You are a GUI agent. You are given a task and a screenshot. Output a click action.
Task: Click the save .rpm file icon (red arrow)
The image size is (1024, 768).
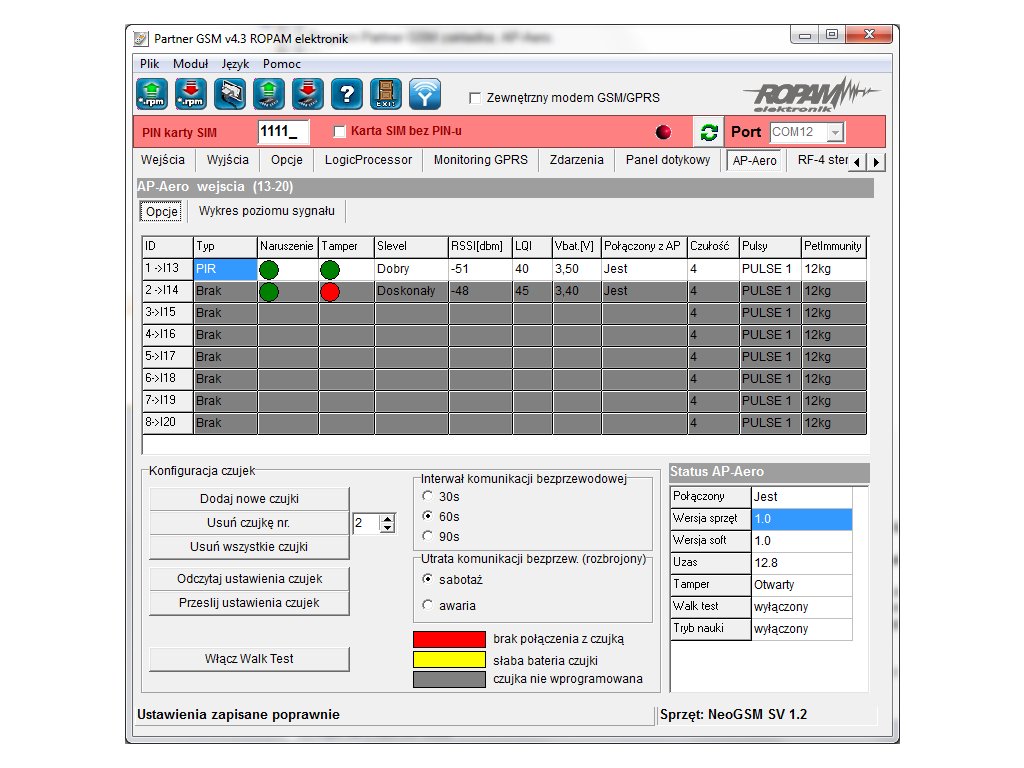coord(190,93)
